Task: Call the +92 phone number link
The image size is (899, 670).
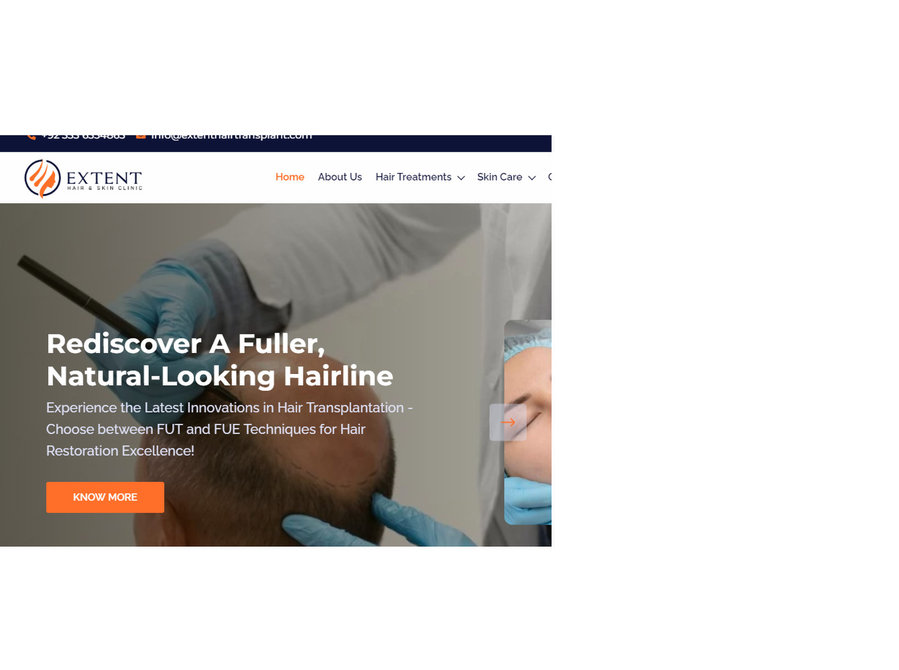Action: (84, 138)
